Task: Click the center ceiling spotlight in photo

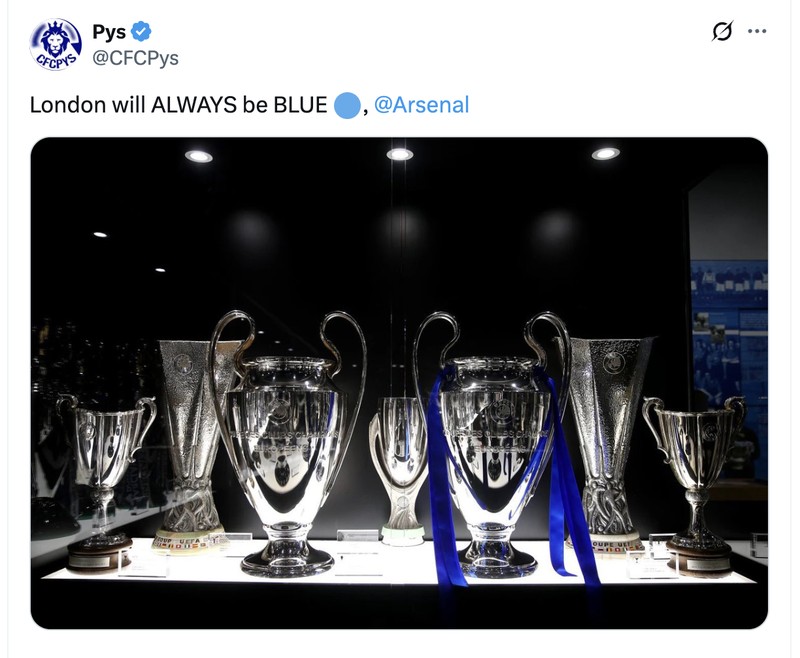Action: pyautogui.click(x=399, y=154)
